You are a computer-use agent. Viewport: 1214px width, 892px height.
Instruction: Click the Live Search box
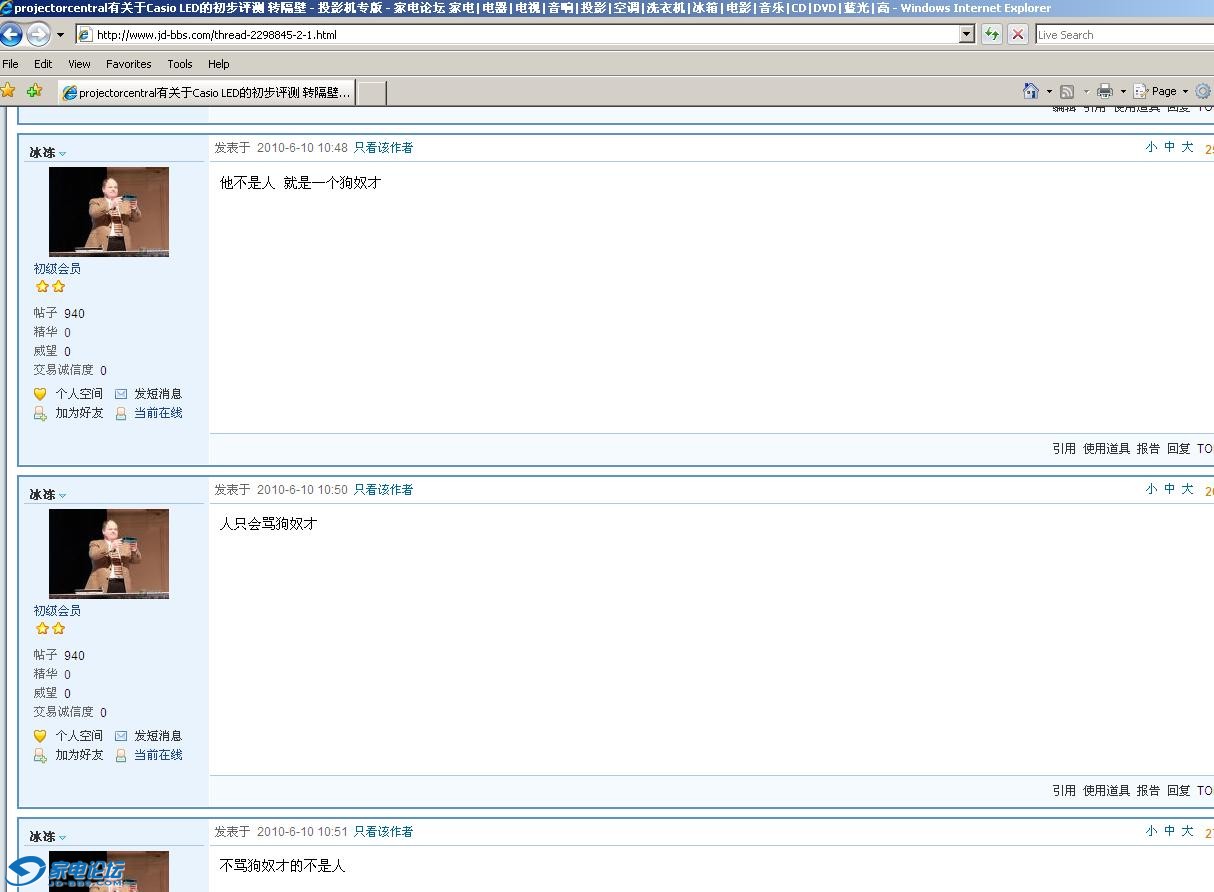pos(1125,35)
